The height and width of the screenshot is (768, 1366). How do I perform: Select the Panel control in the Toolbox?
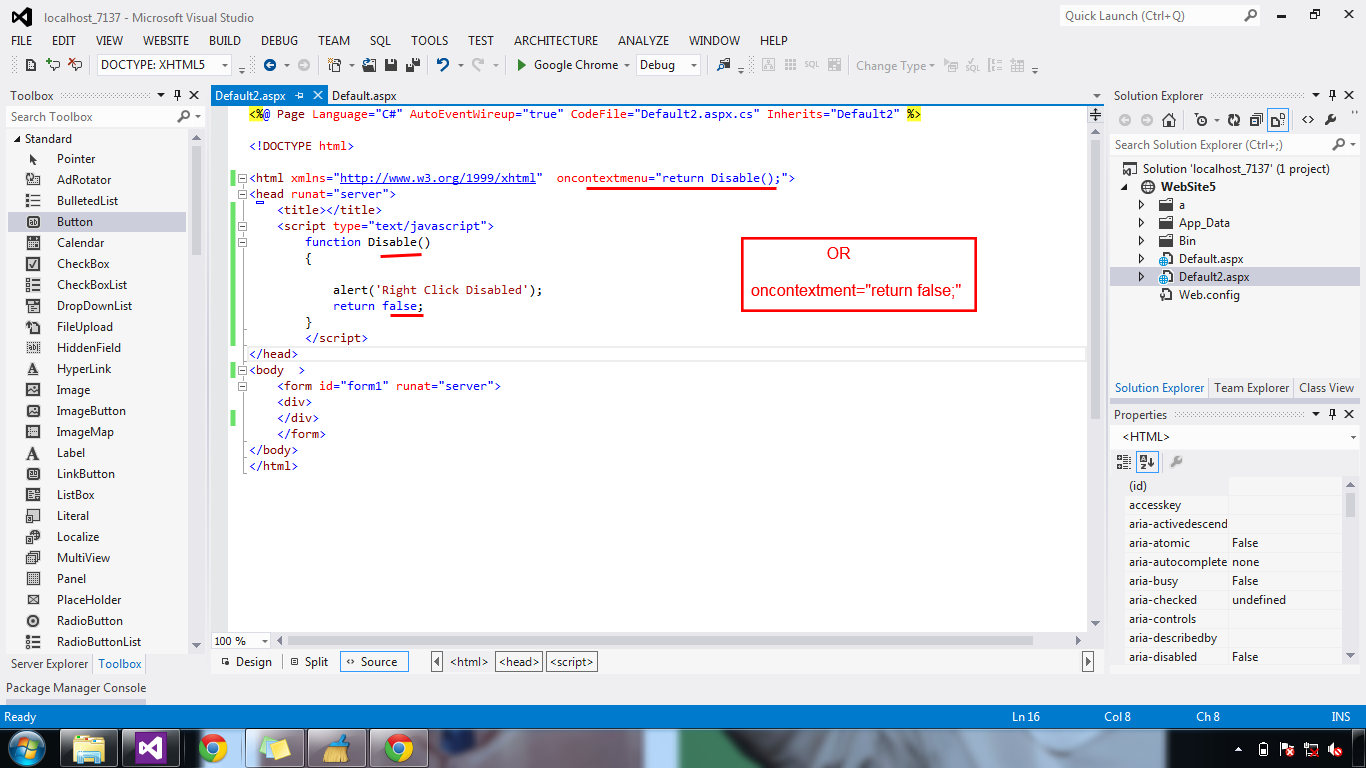(97, 579)
